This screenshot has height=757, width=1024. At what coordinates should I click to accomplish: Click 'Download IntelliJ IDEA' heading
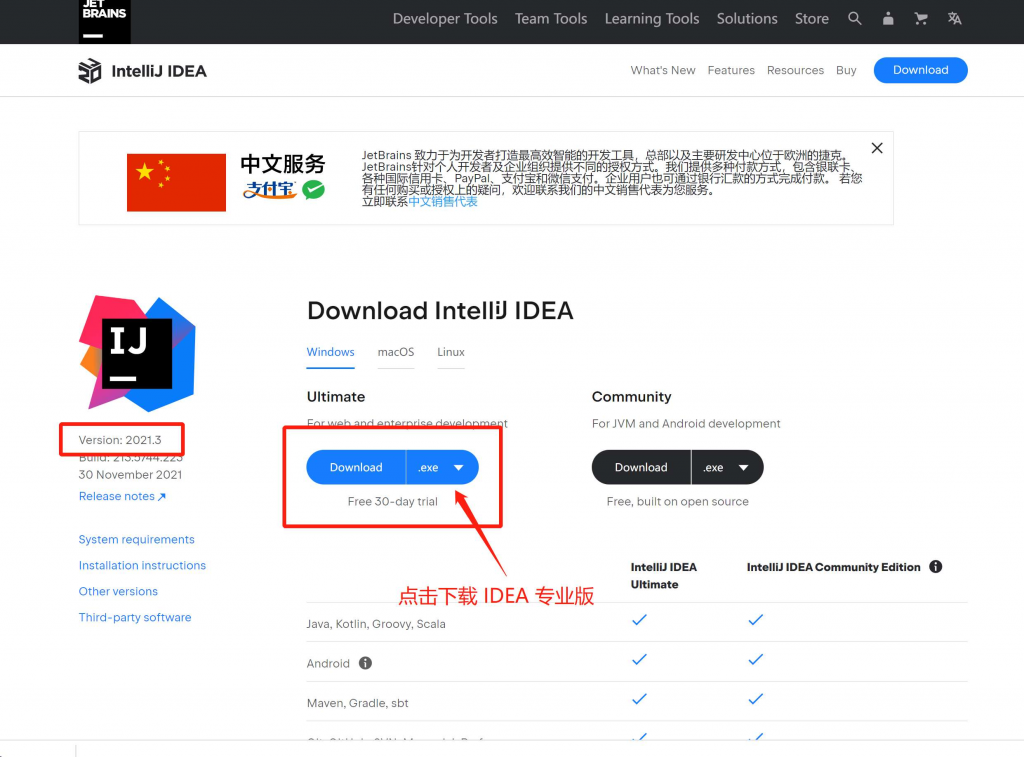click(440, 310)
